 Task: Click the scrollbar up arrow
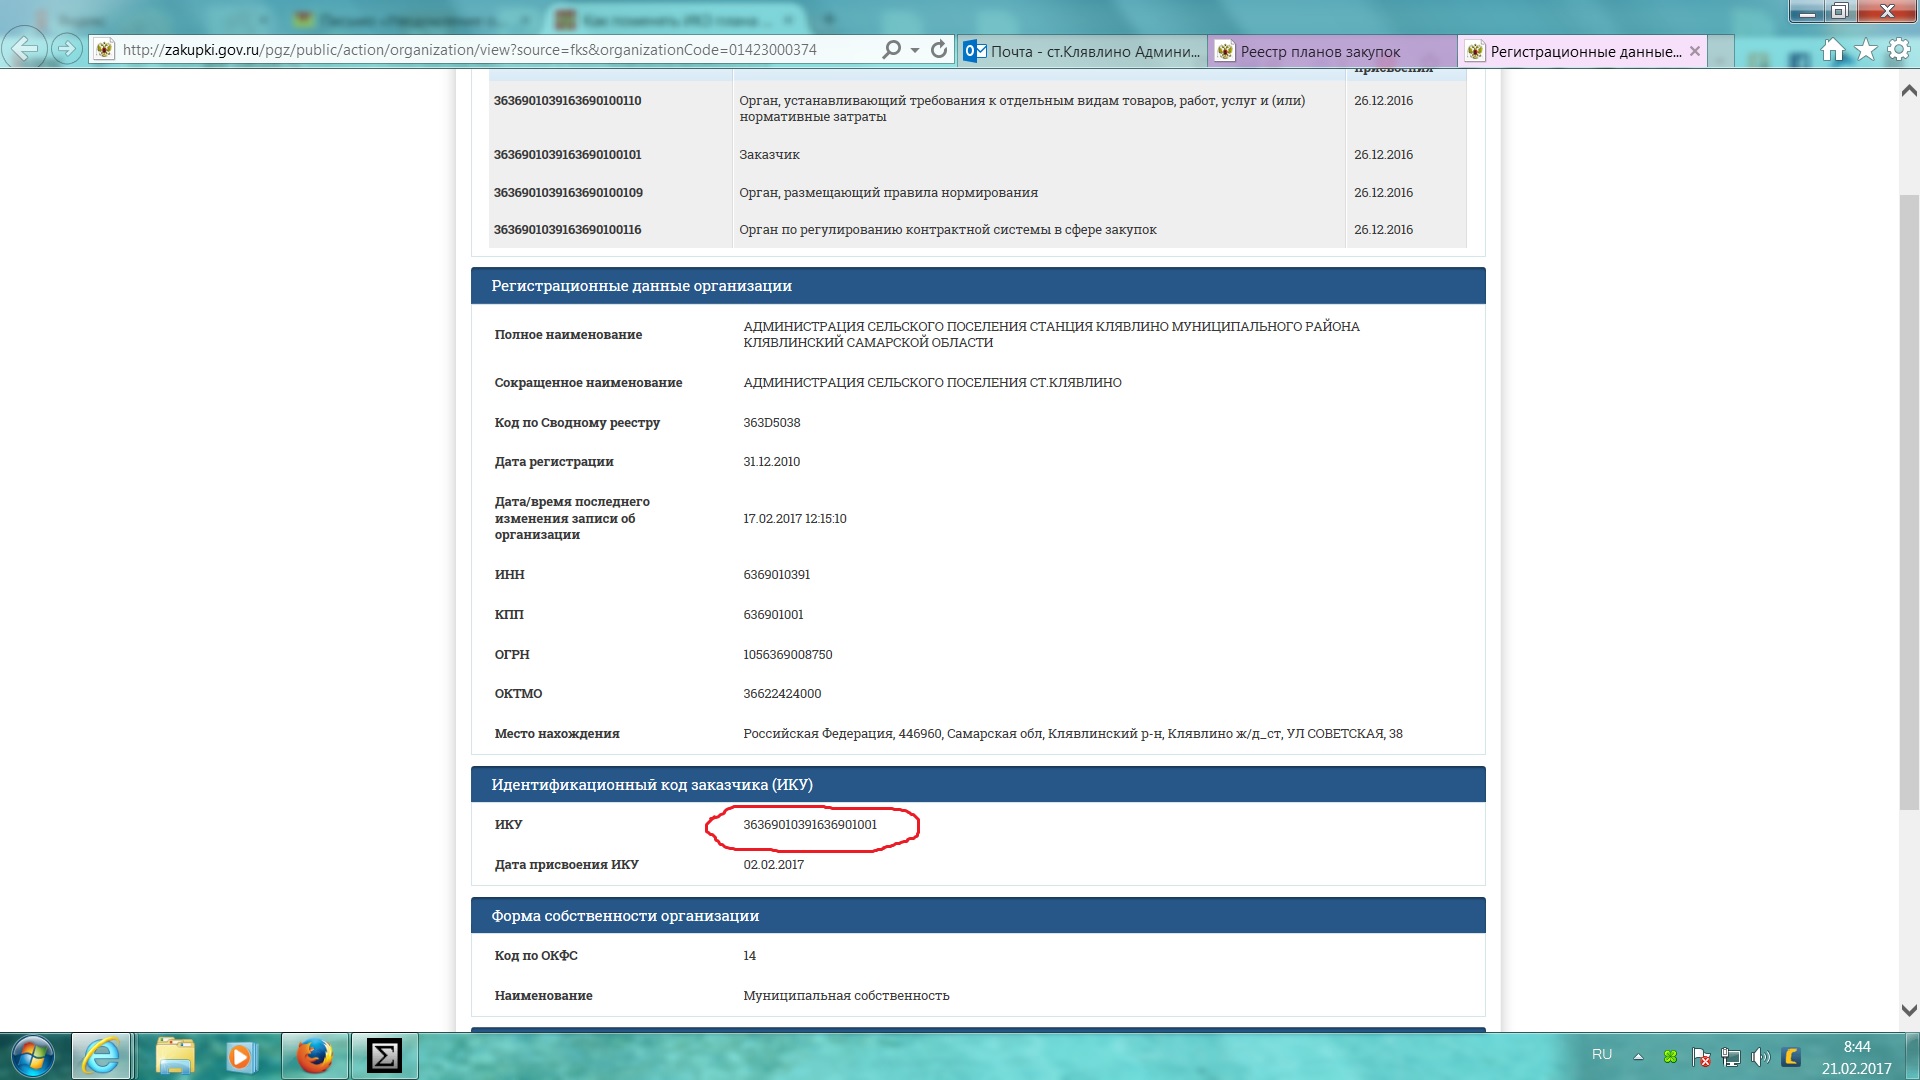1908,91
